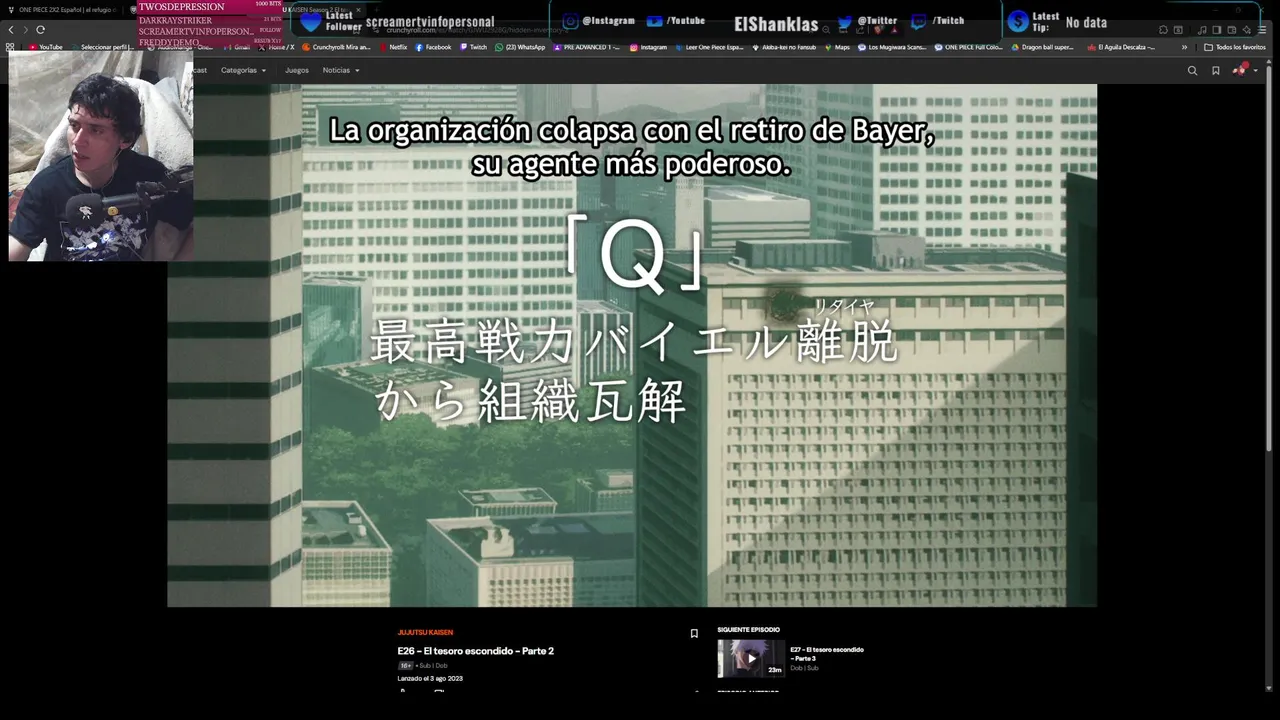This screenshot has height=720, width=1280.
Task: Open the Leer One Piece Espa... bookmark
Action: pos(710,47)
